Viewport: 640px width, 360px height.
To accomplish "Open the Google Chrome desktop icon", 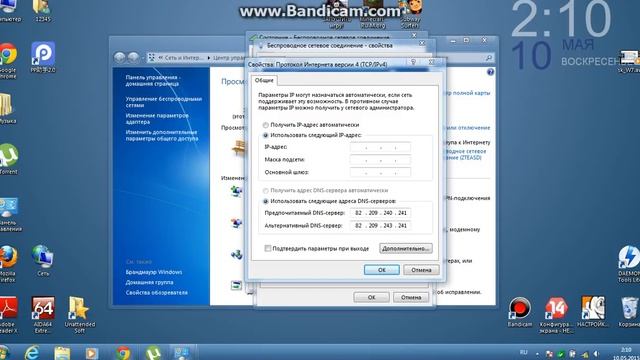I will pos(8,60).
